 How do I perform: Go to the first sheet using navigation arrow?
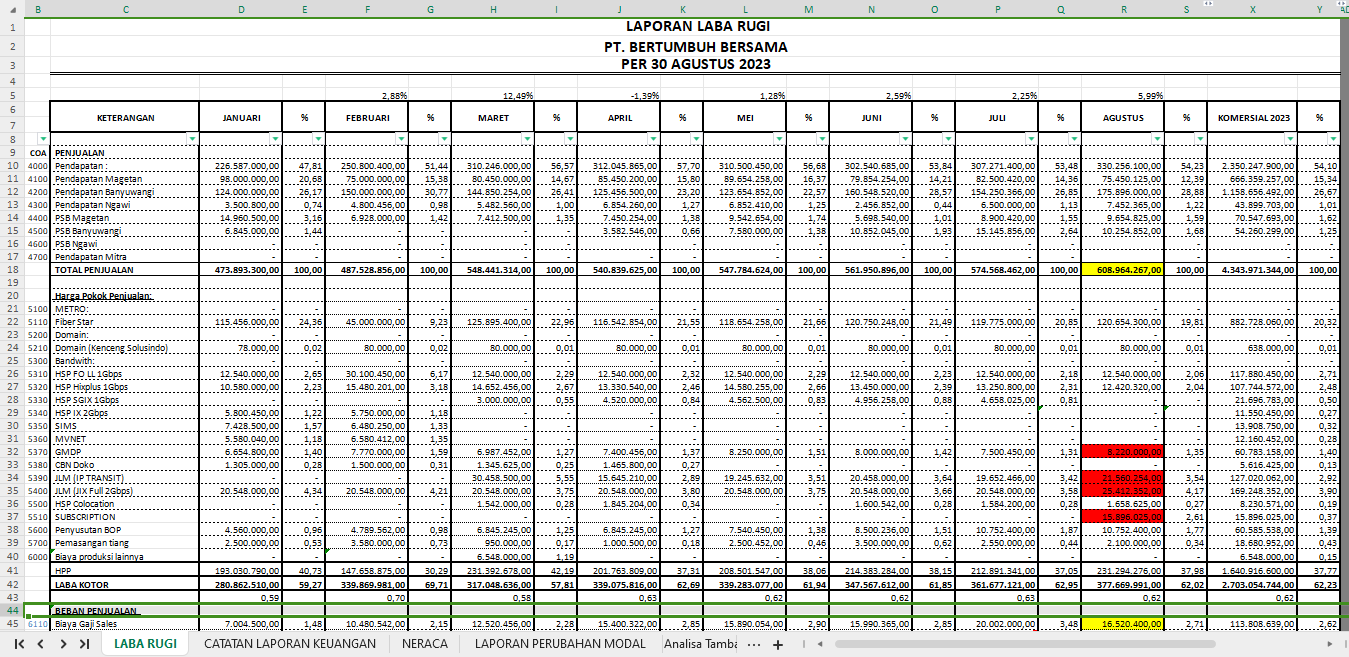[x=18, y=644]
